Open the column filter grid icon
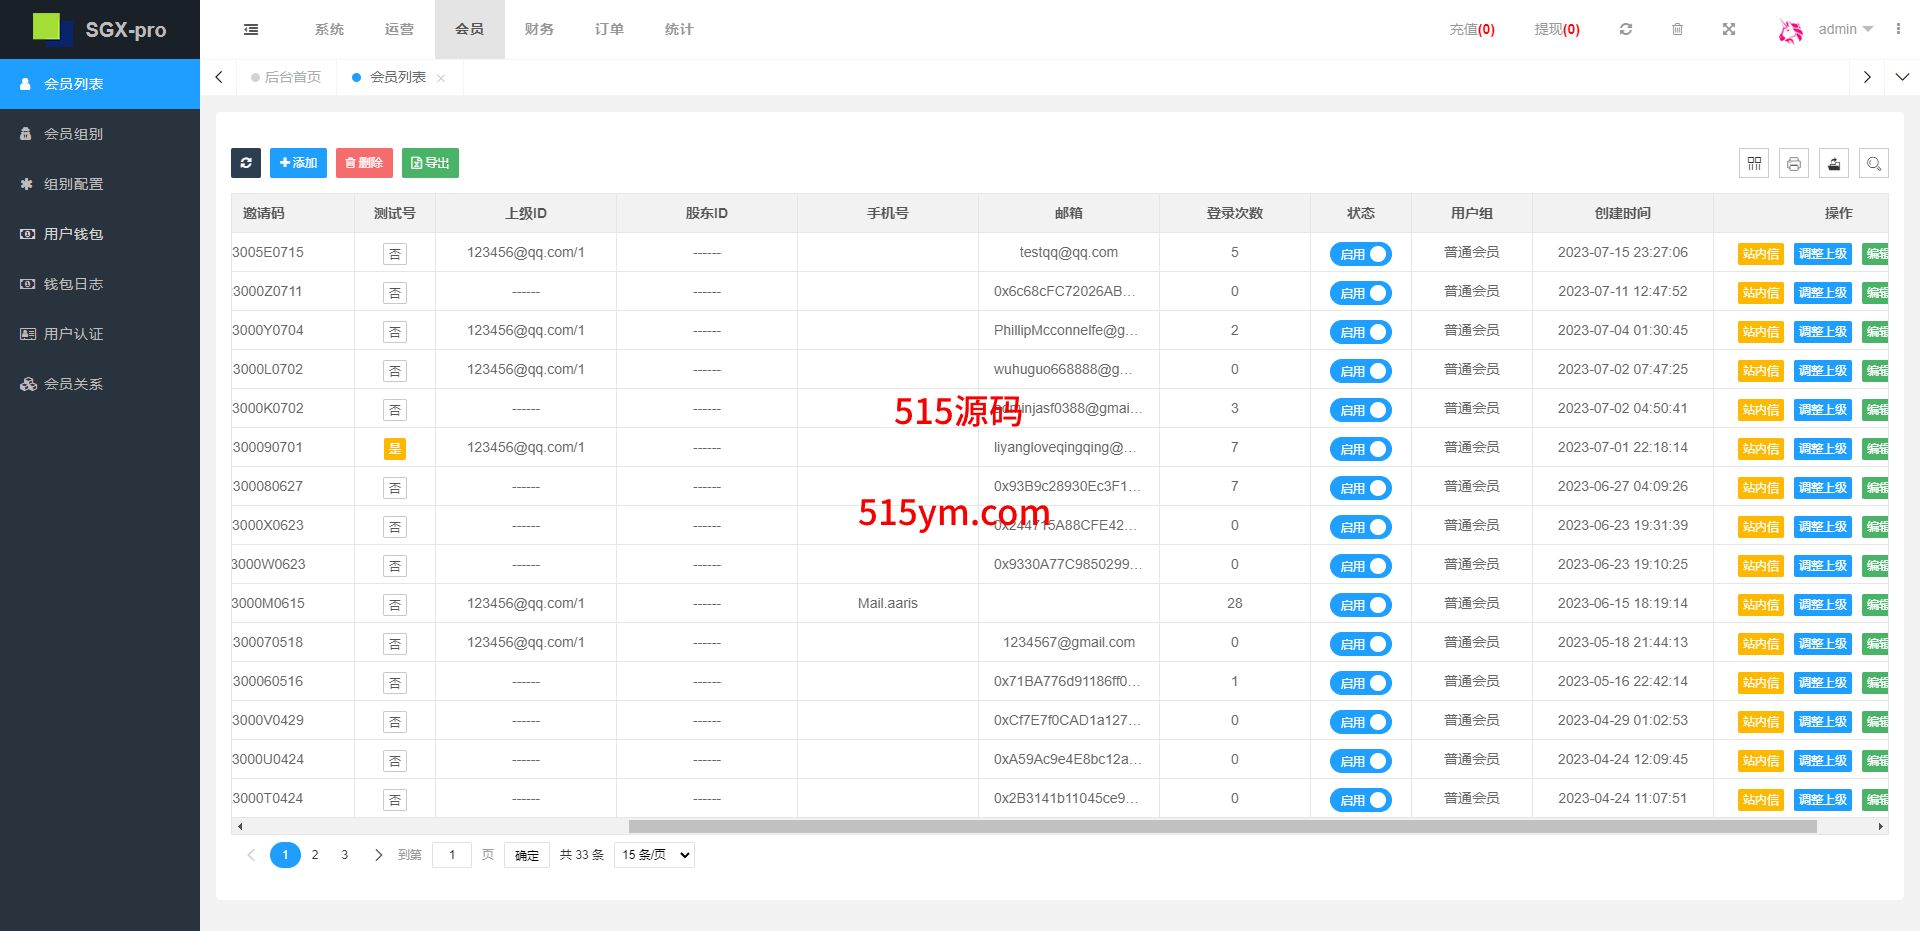1920x931 pixels. (1754, 163)
